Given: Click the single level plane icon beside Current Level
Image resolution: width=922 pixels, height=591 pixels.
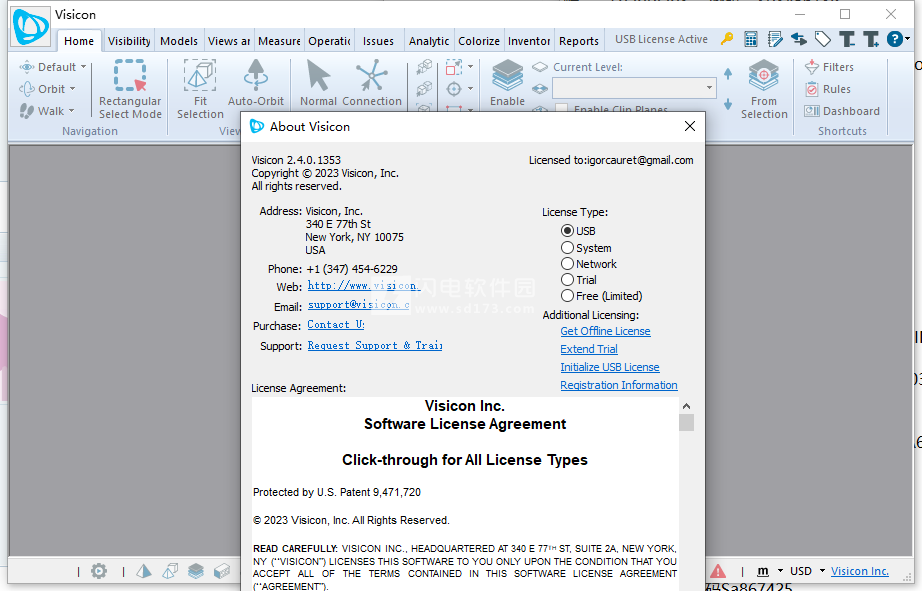Looking at the screenshot, I should click(540, 67).
